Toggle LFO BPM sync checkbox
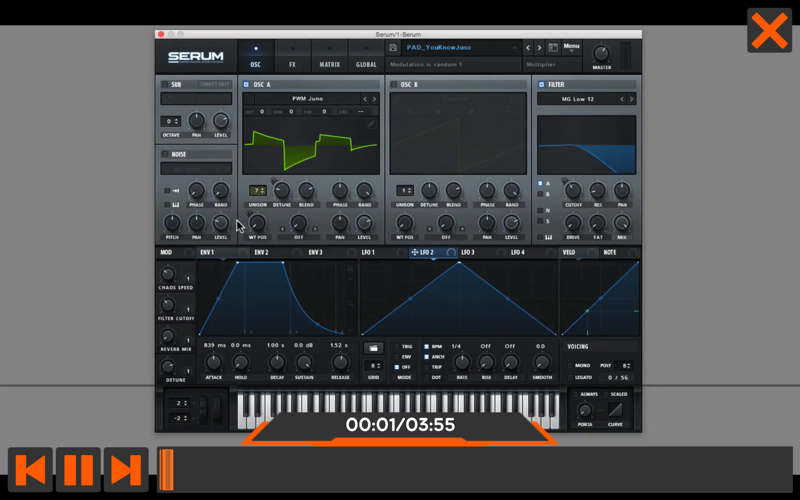The image size is (800, 500). point(427,347)
